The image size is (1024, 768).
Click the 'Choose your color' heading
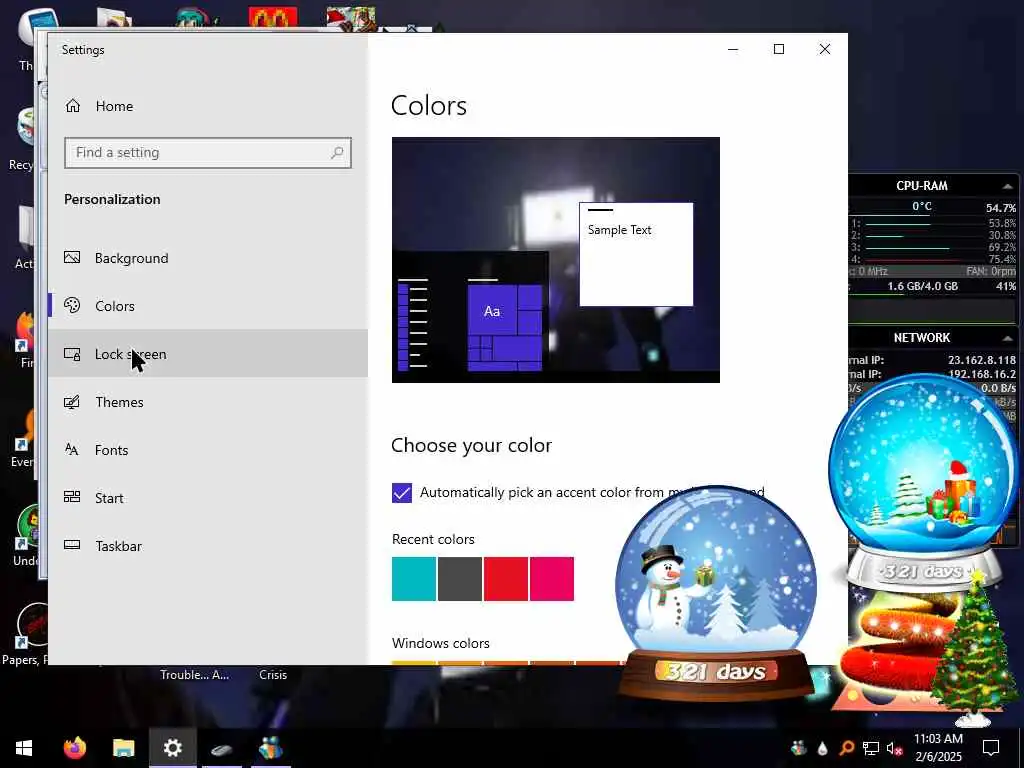(472, 445)
